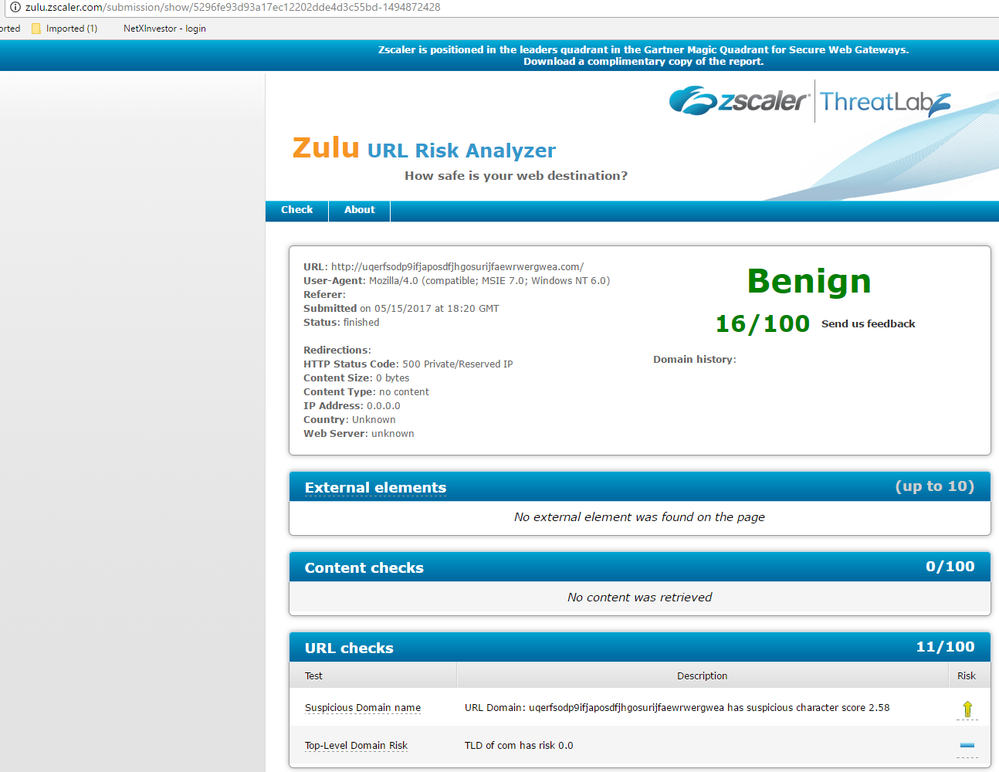Click the URL checks header

[x=349, y=648]
